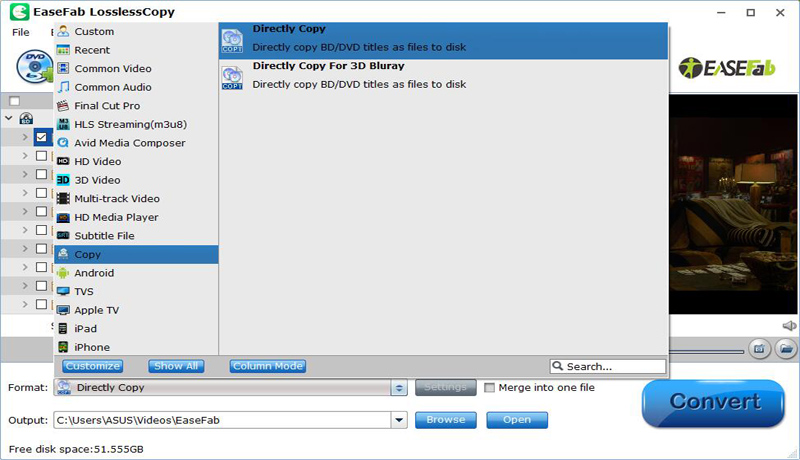
Task: Select the HD Video category
Action: pos(136,161)
